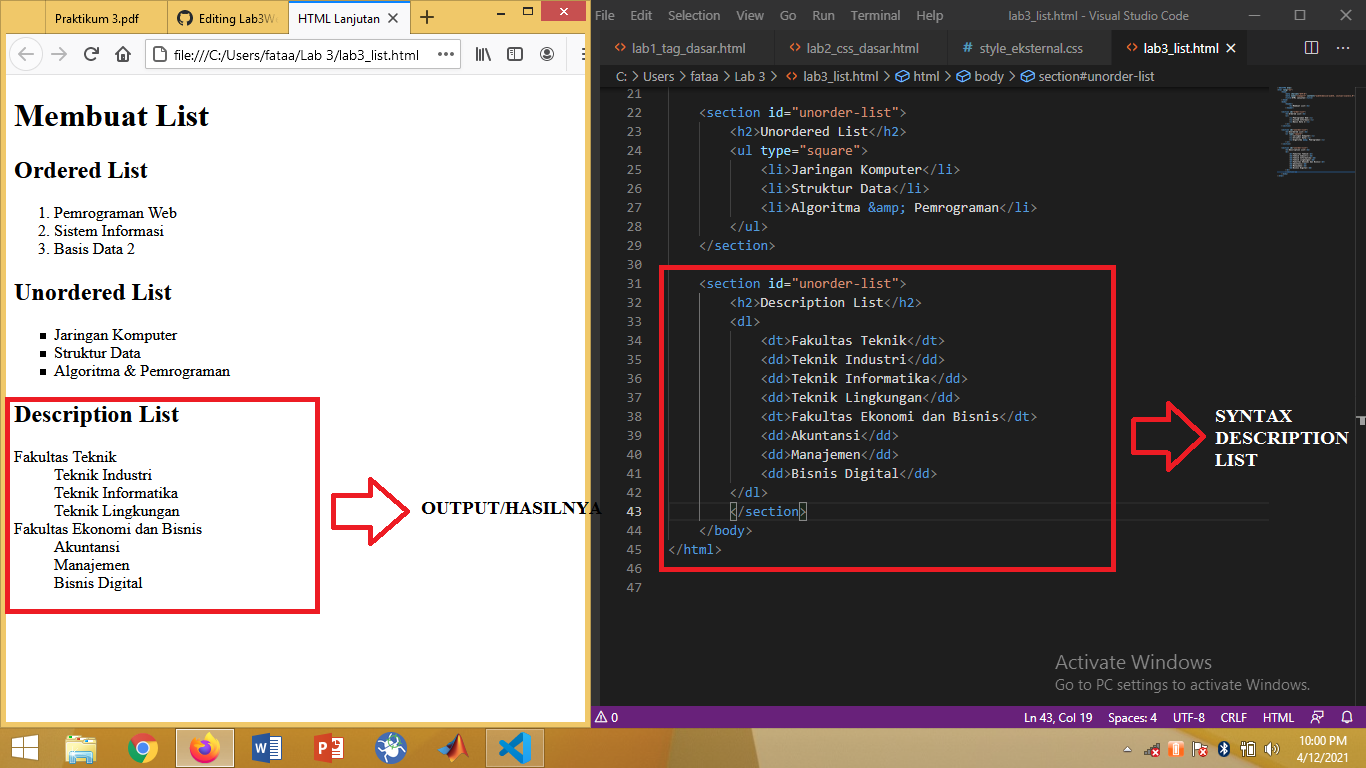Open the Firefox Library icon
The image size is (1366, 768).
coord(484,55)
